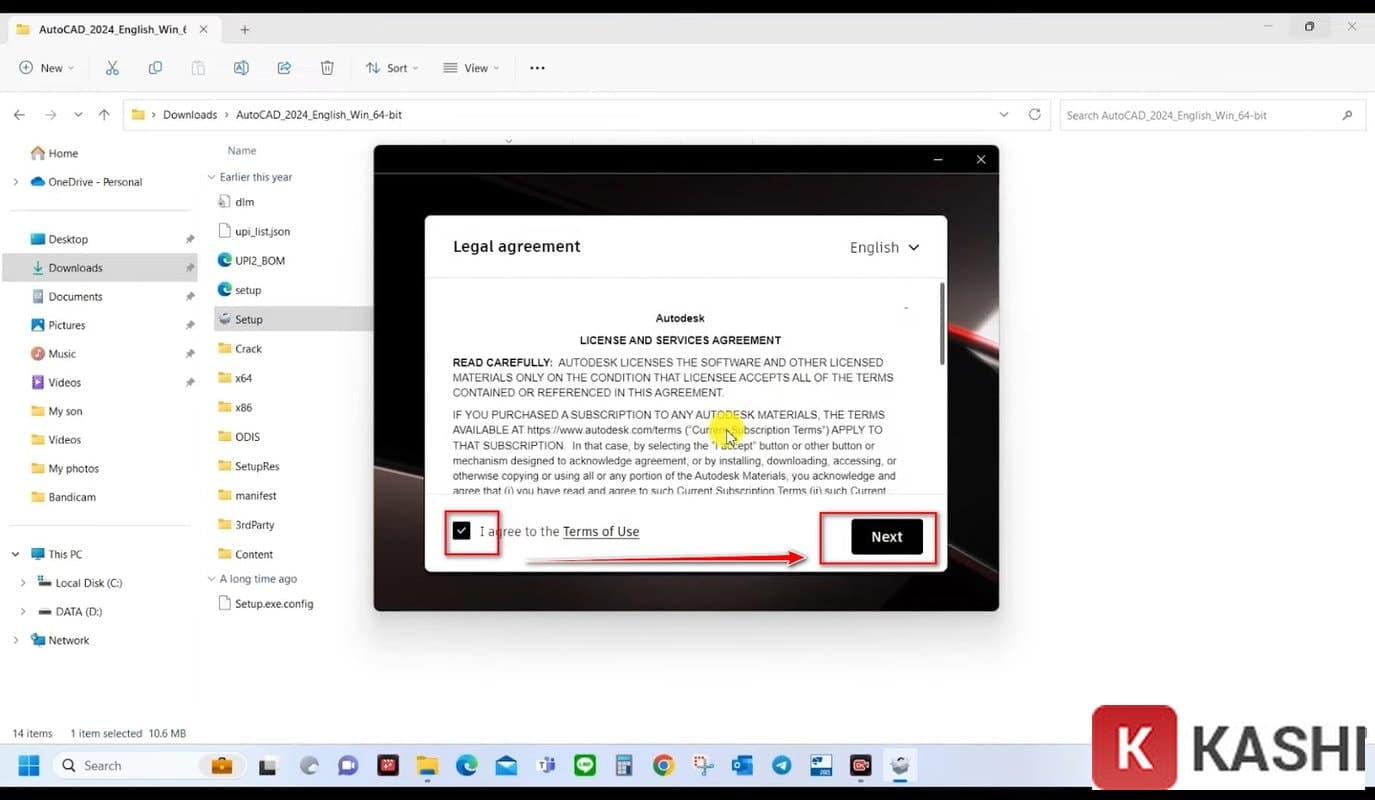1375x800 pixels.
Task: Open LINE from the taskbar
Action: point(585,766)
